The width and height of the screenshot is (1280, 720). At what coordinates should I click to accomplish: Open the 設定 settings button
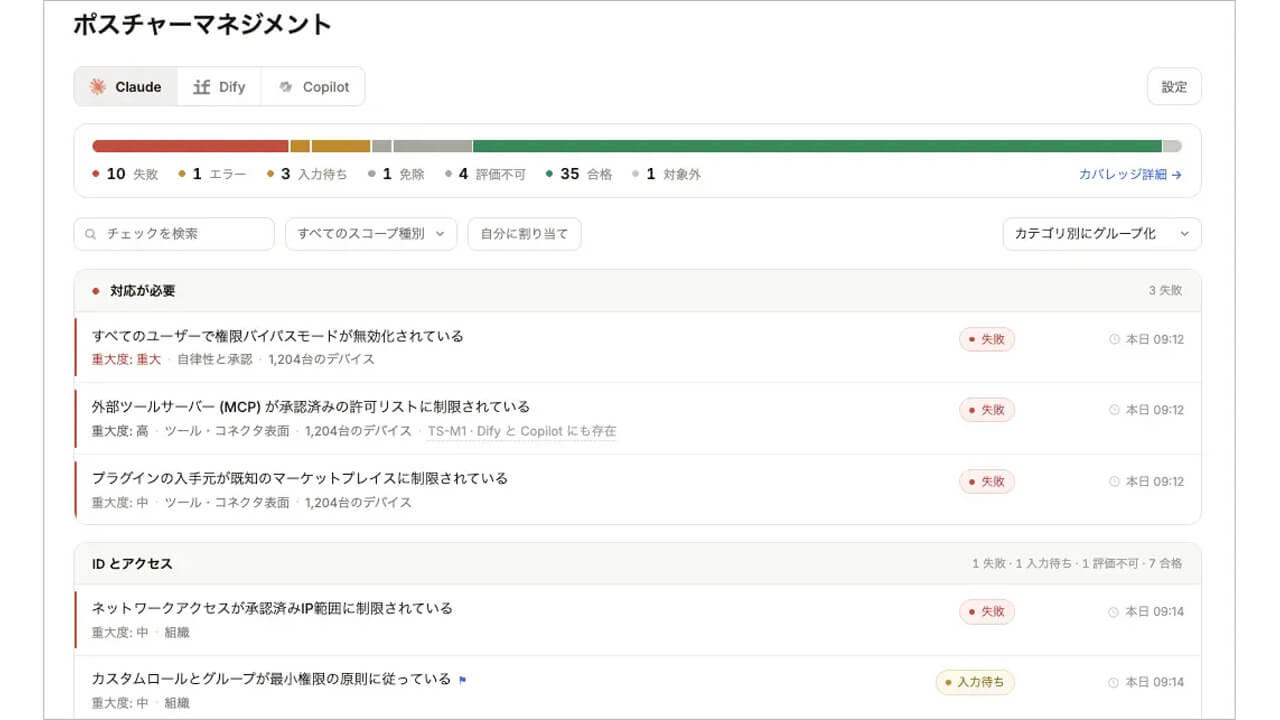[x=1174, y=87]
